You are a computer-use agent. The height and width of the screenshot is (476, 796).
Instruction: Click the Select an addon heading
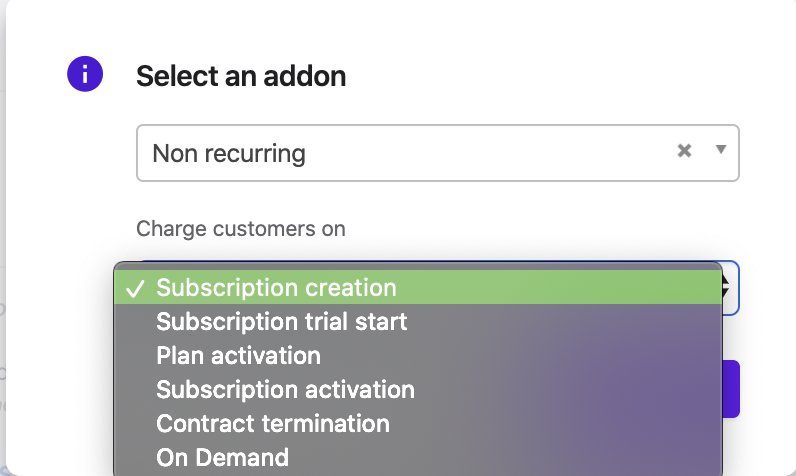tap(241, 76)
